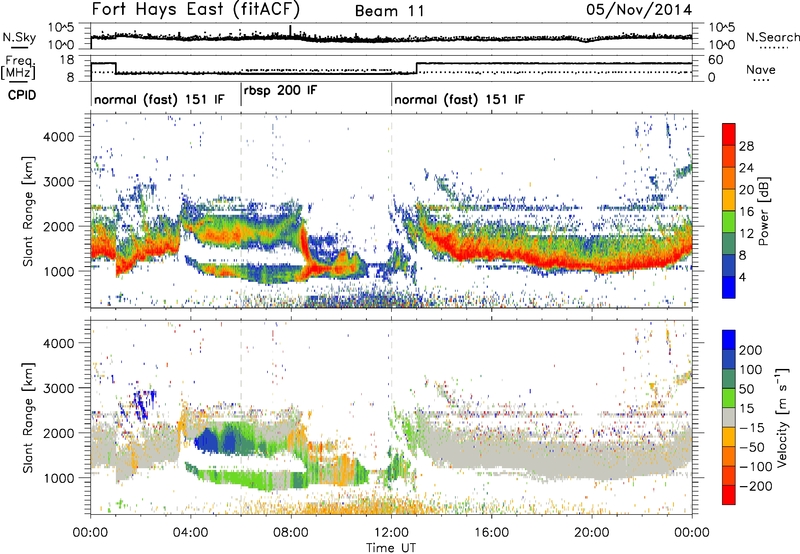
Task: Click the velocity panel 'Slant Range [km]' label
Action: [x=28, y=417]
